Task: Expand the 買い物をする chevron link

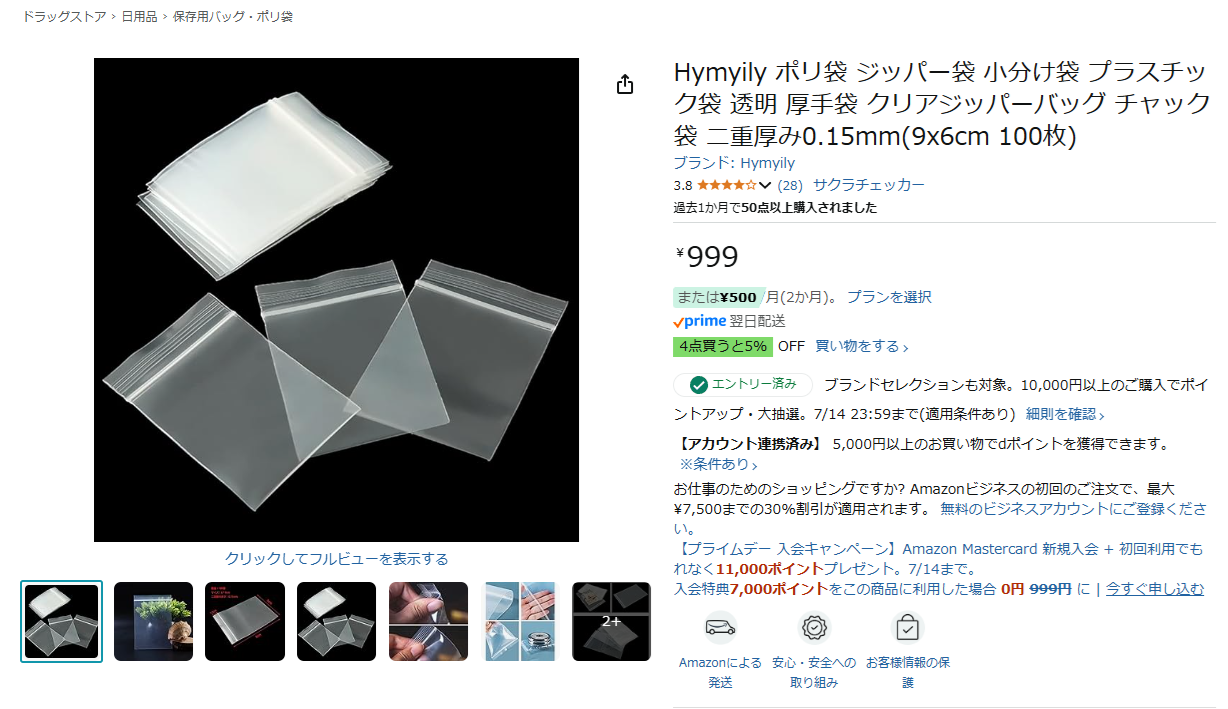Action: 862,347
